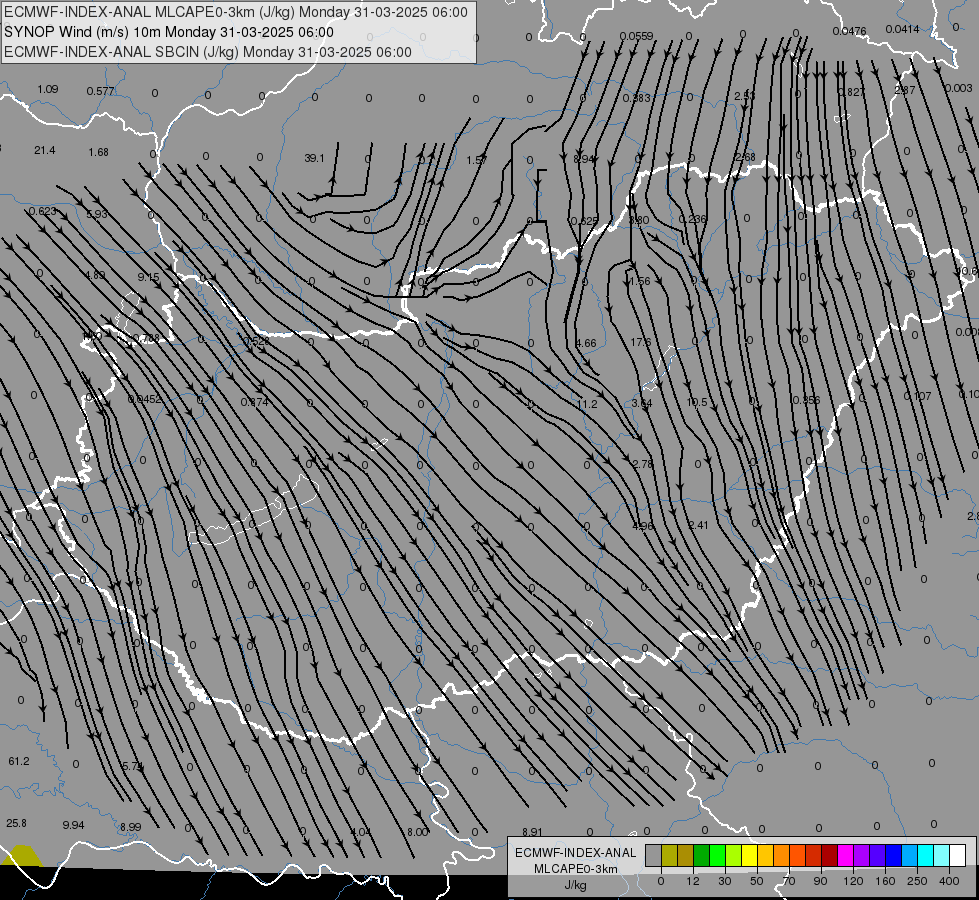Click the map value 0.003
Image resolution: width=979 pixels, height=900 pixels.
[958, 89]
